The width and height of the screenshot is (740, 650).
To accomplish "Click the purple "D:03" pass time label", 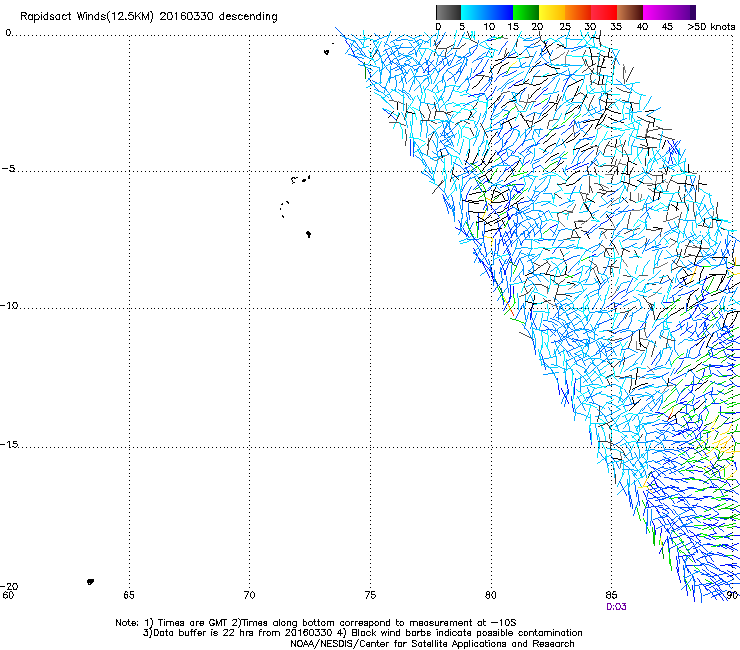I will [x=616, y=607].
